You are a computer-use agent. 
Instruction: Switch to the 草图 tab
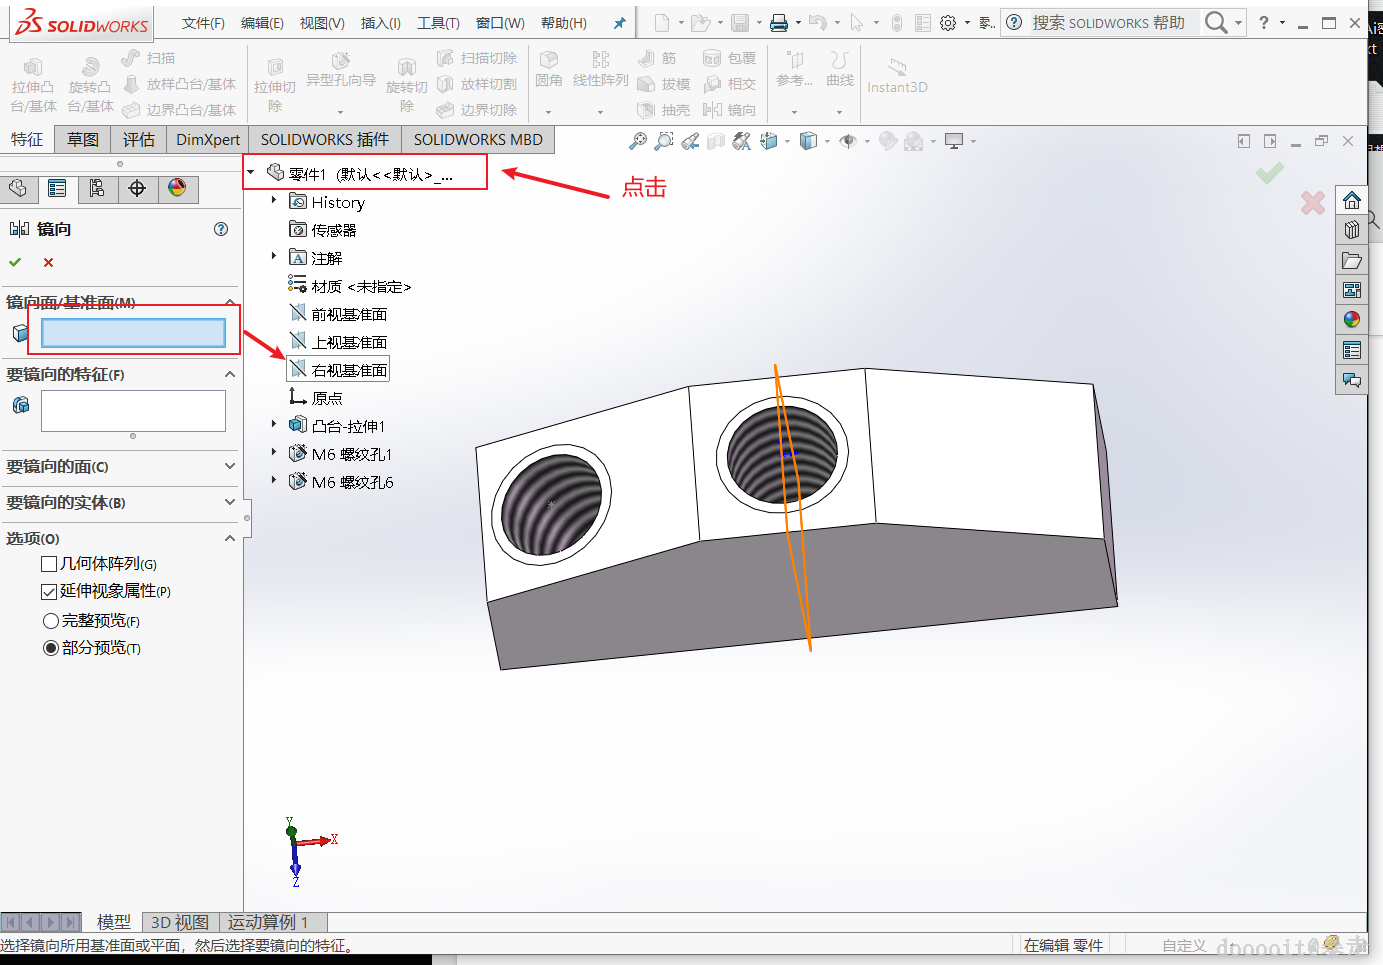83,139
